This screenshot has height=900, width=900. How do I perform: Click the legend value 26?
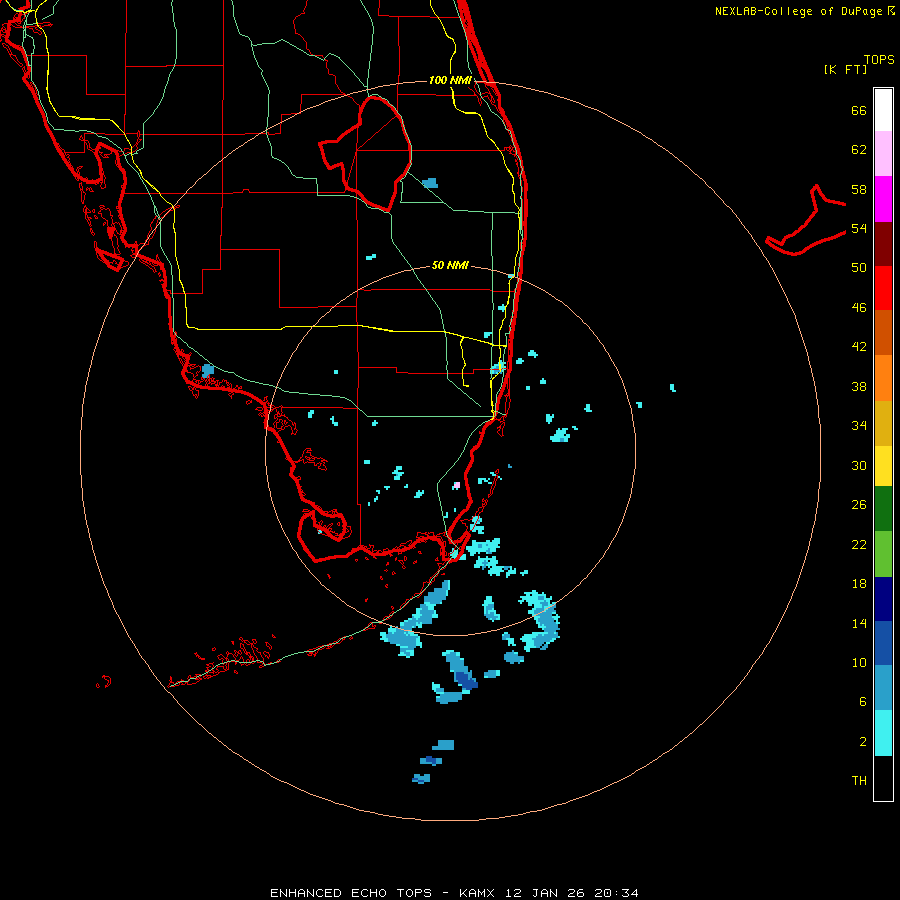point(859,505)
